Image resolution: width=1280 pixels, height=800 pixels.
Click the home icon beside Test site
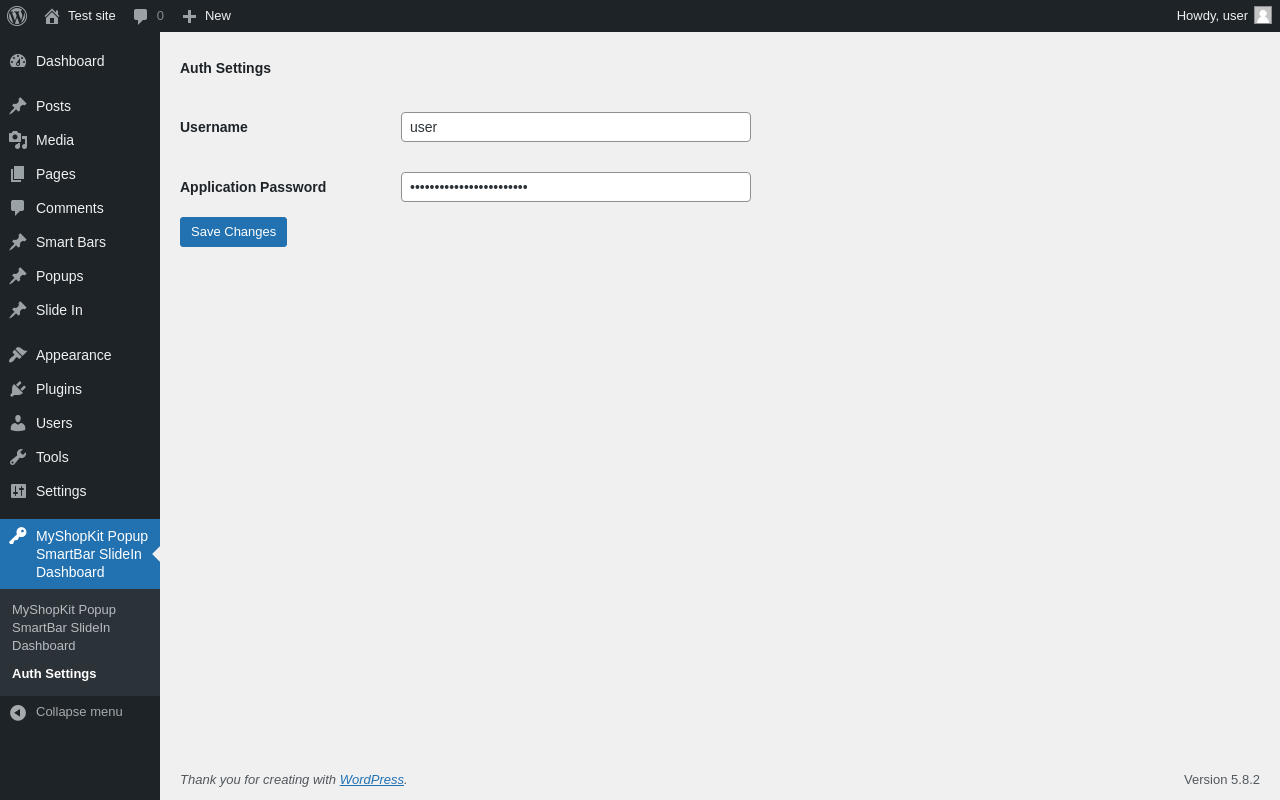tap(52, 16)
